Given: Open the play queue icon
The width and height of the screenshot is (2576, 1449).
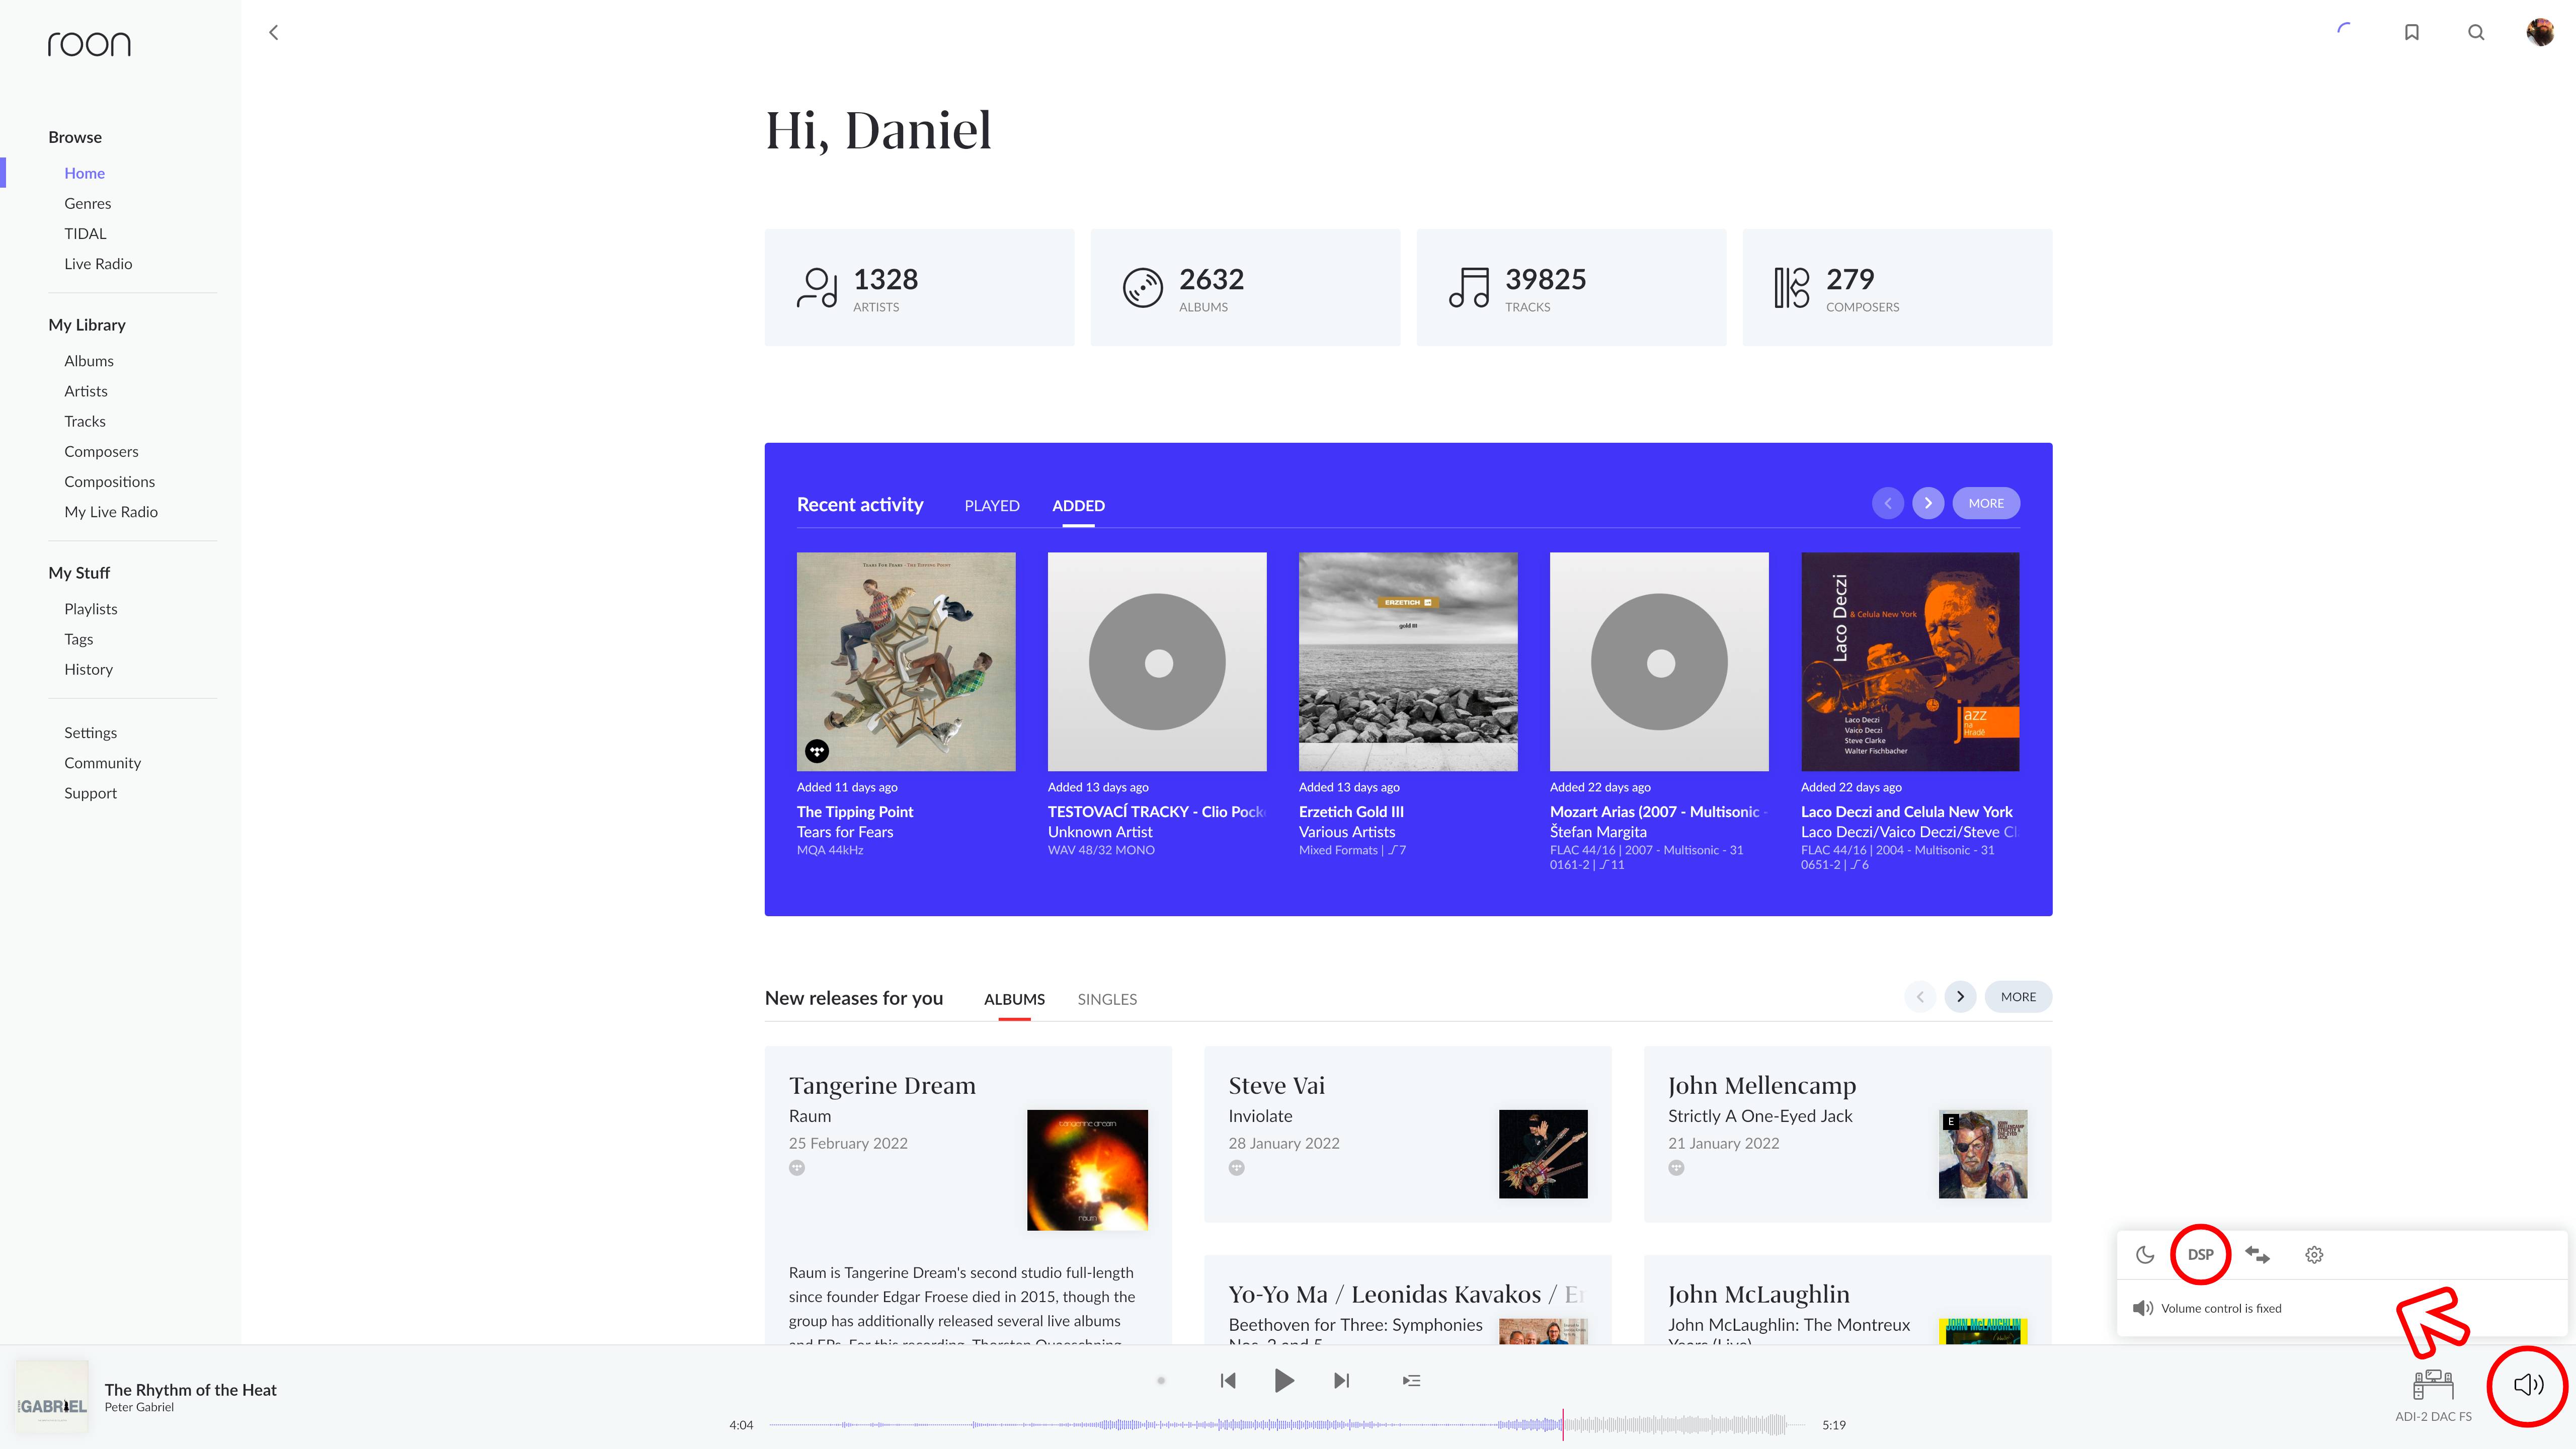Looking at the screenshot, I should [1411, 1381].
